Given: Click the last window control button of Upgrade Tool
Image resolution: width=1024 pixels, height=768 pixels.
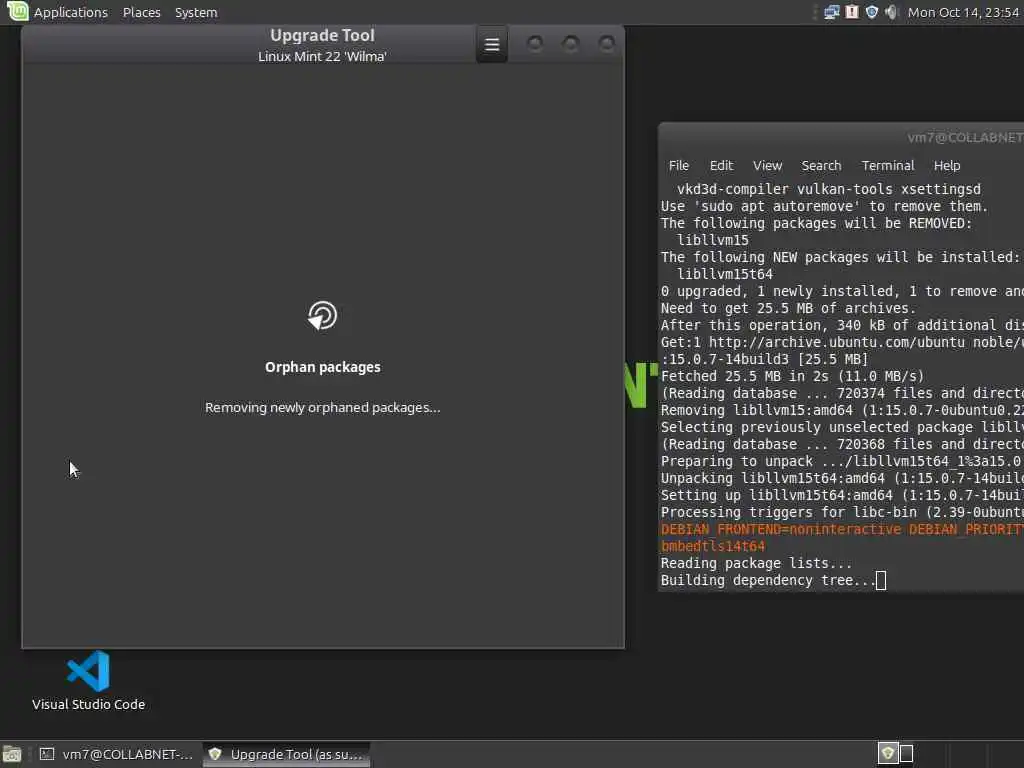Looking at the screenshot, I should (x=607, y=44).
